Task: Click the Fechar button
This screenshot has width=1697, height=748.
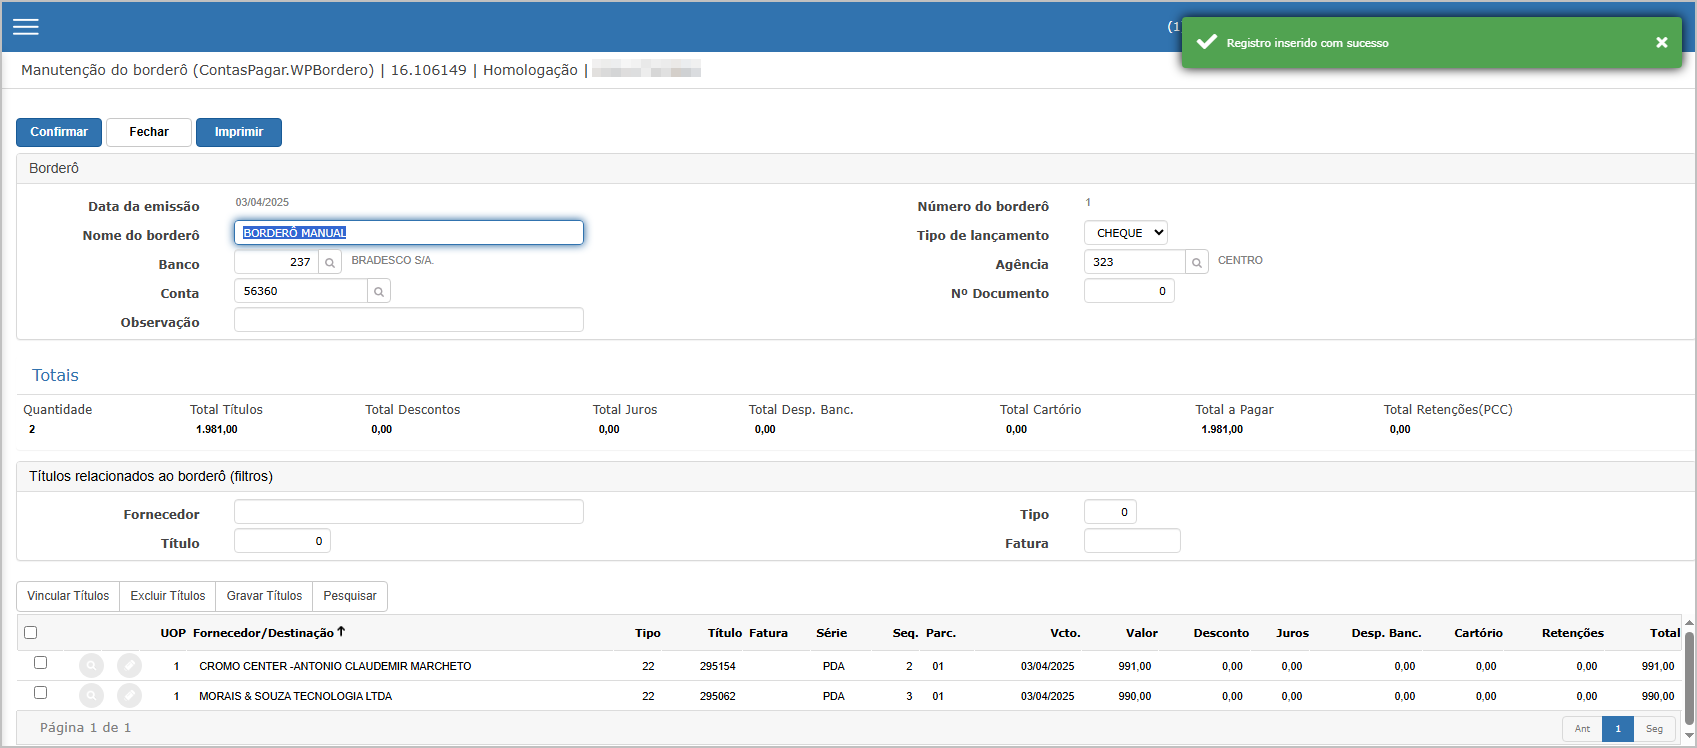Action: 149,132
